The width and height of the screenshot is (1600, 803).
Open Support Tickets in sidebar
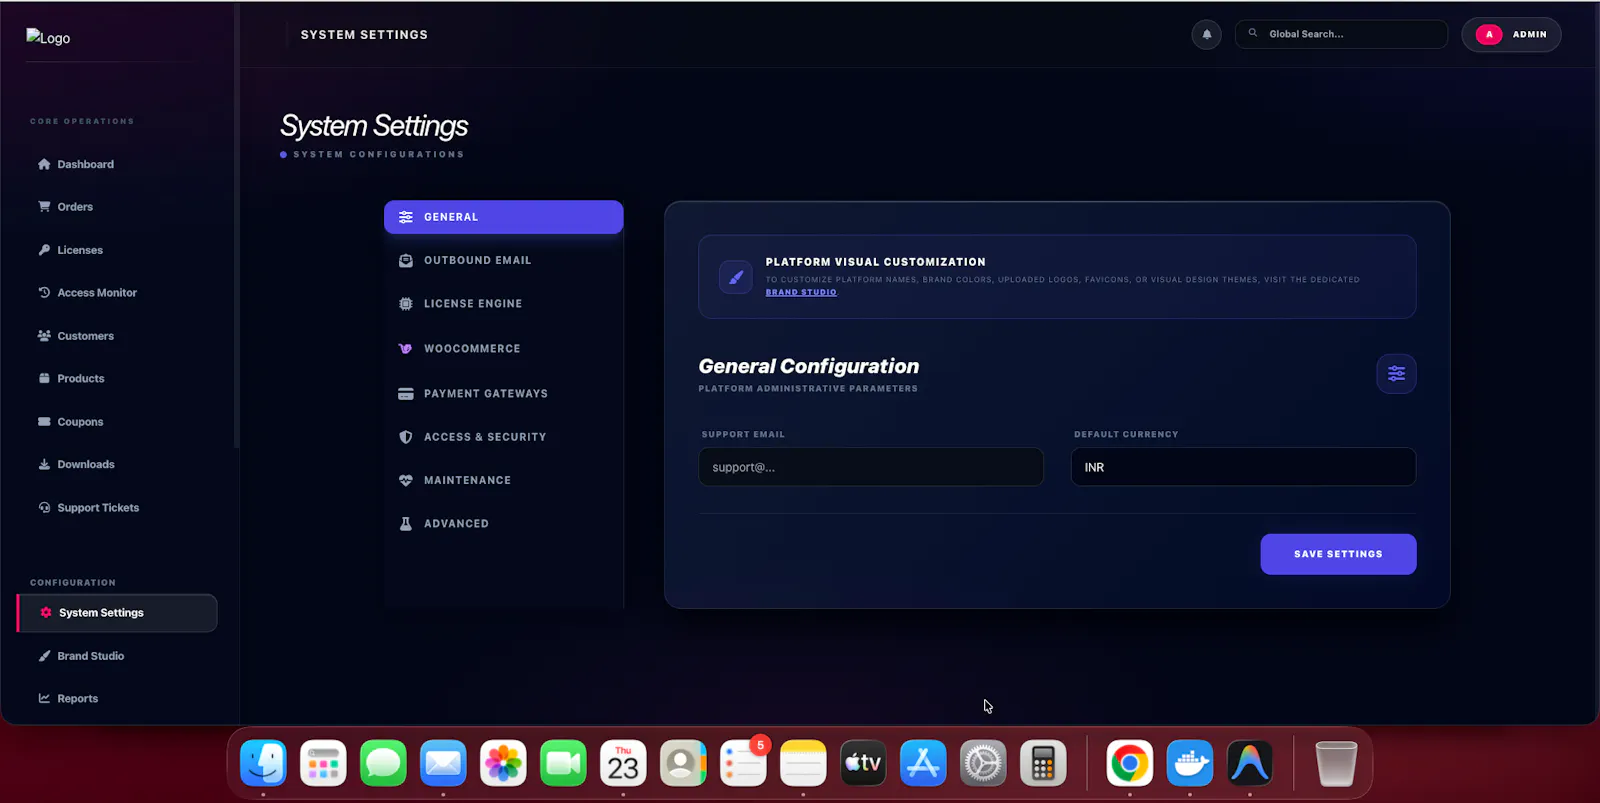pyautogui.click(x=98, y=508)
